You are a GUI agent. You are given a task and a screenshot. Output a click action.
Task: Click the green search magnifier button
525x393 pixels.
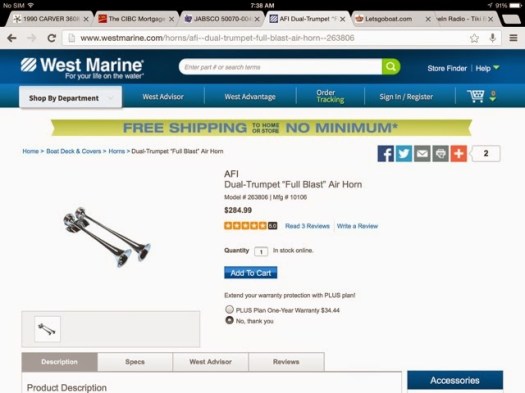pyautogui.click(x=391, y=67)
